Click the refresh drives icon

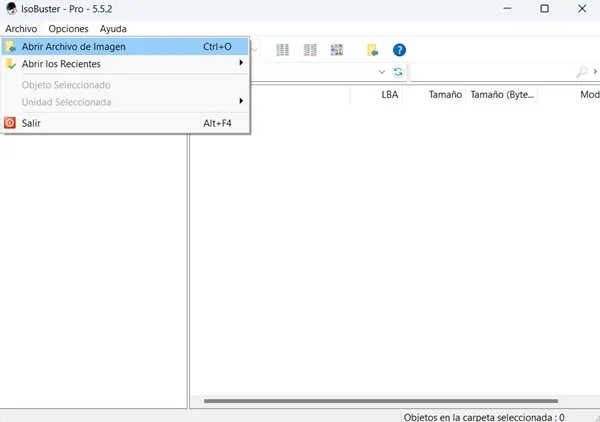[x=398, y=72]
